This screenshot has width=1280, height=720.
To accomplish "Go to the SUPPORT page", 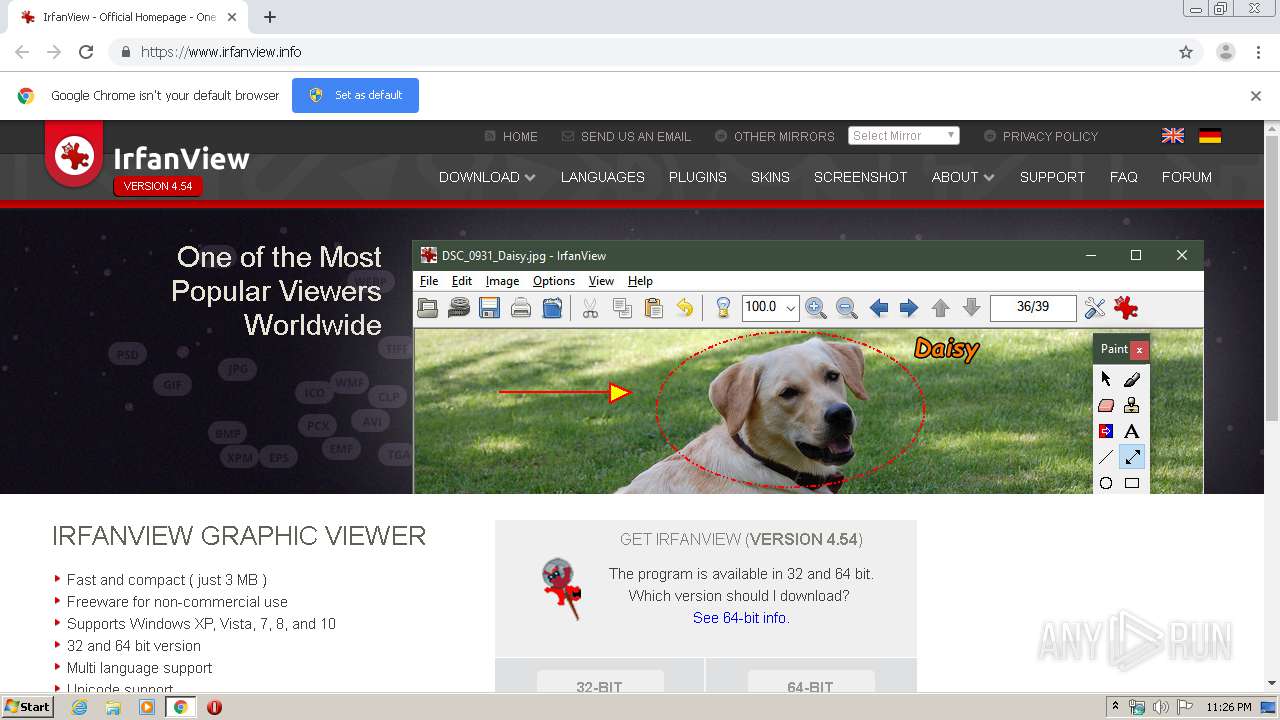I will pos(1052,177).
